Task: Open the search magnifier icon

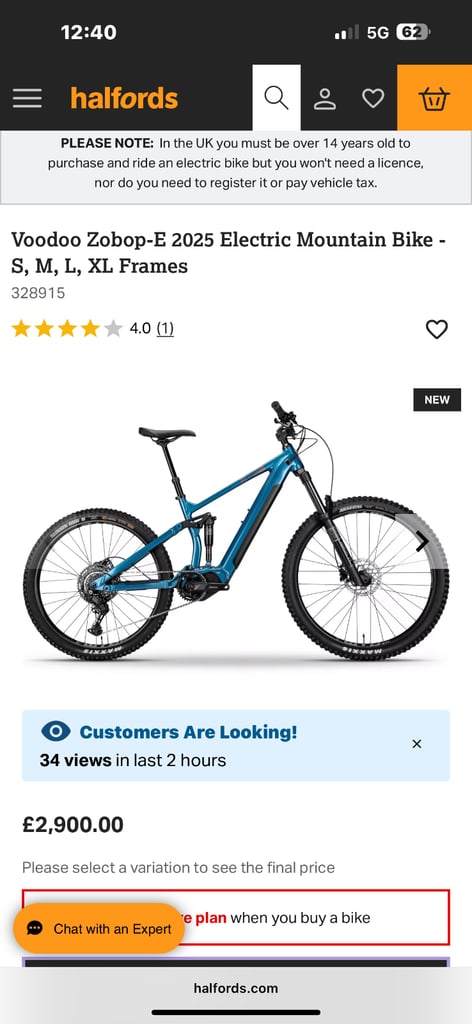Action: pyautogui.click(x=276, y=98)
